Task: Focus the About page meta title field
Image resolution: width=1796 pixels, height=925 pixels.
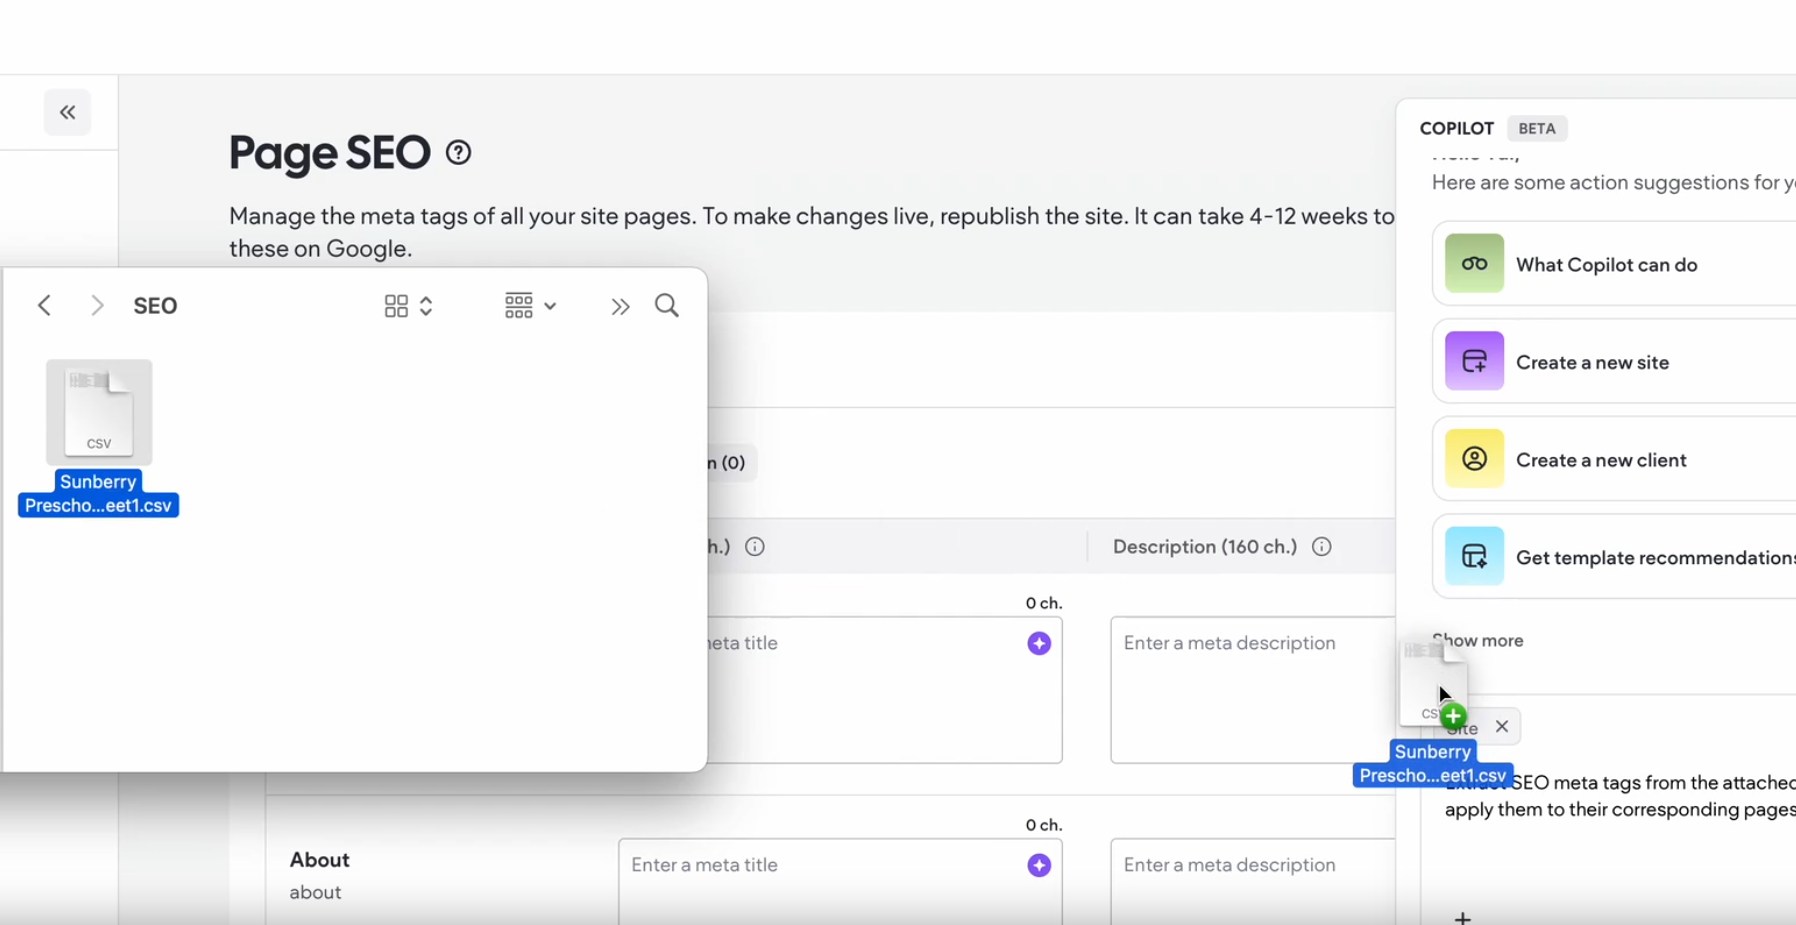Action: (840, 882)
